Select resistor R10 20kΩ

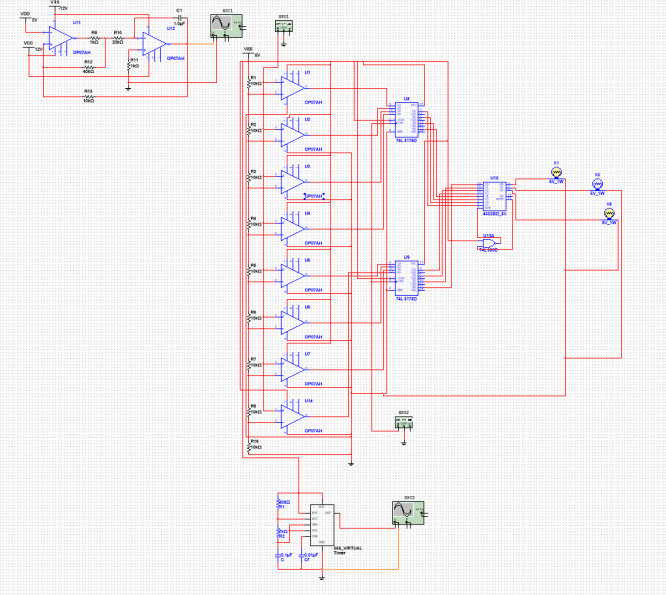tap(118, 38)
